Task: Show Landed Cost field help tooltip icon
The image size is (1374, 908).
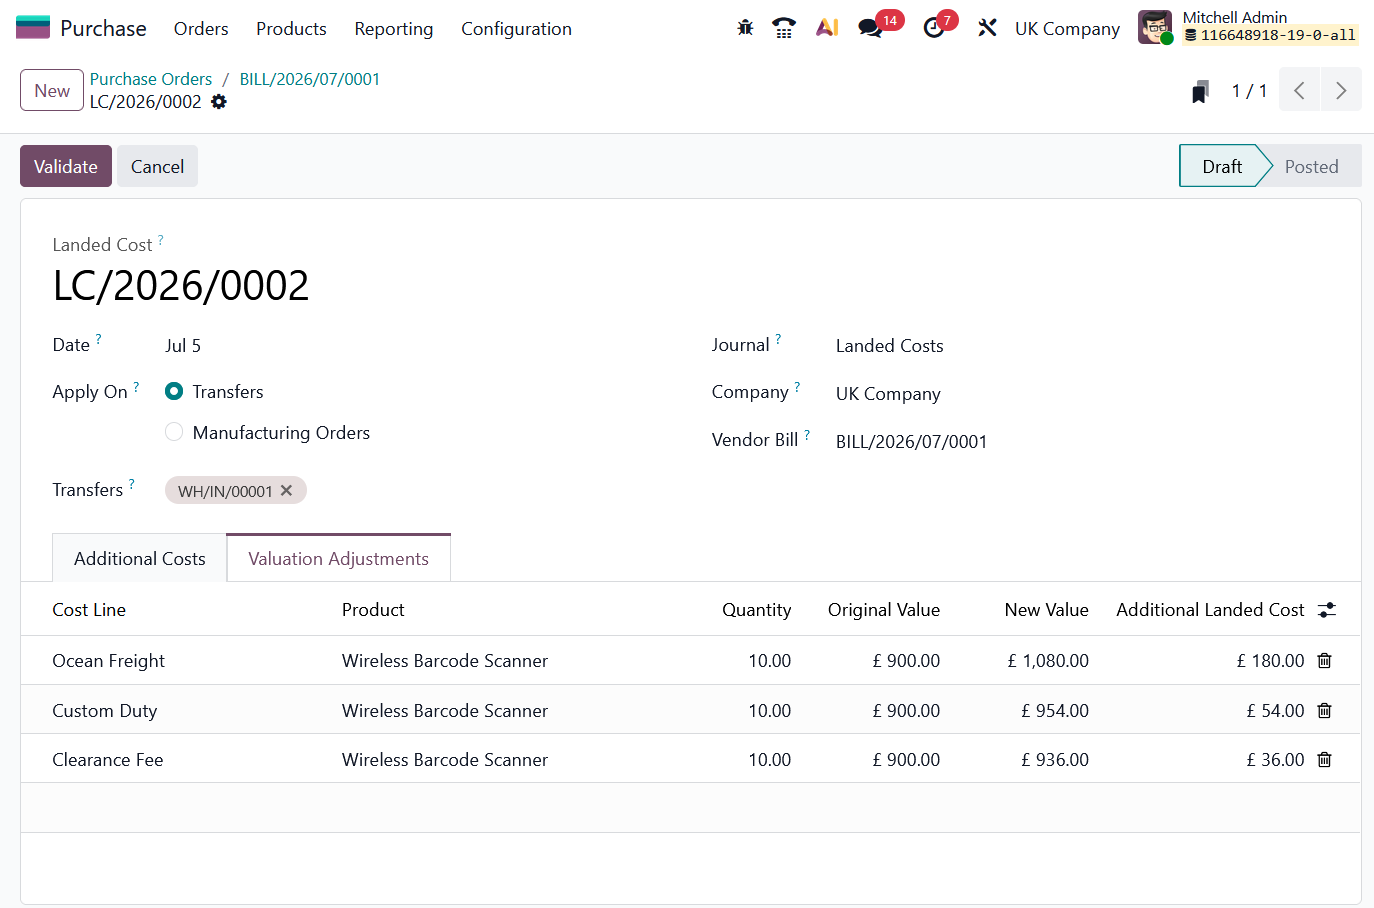Action: 160,240
